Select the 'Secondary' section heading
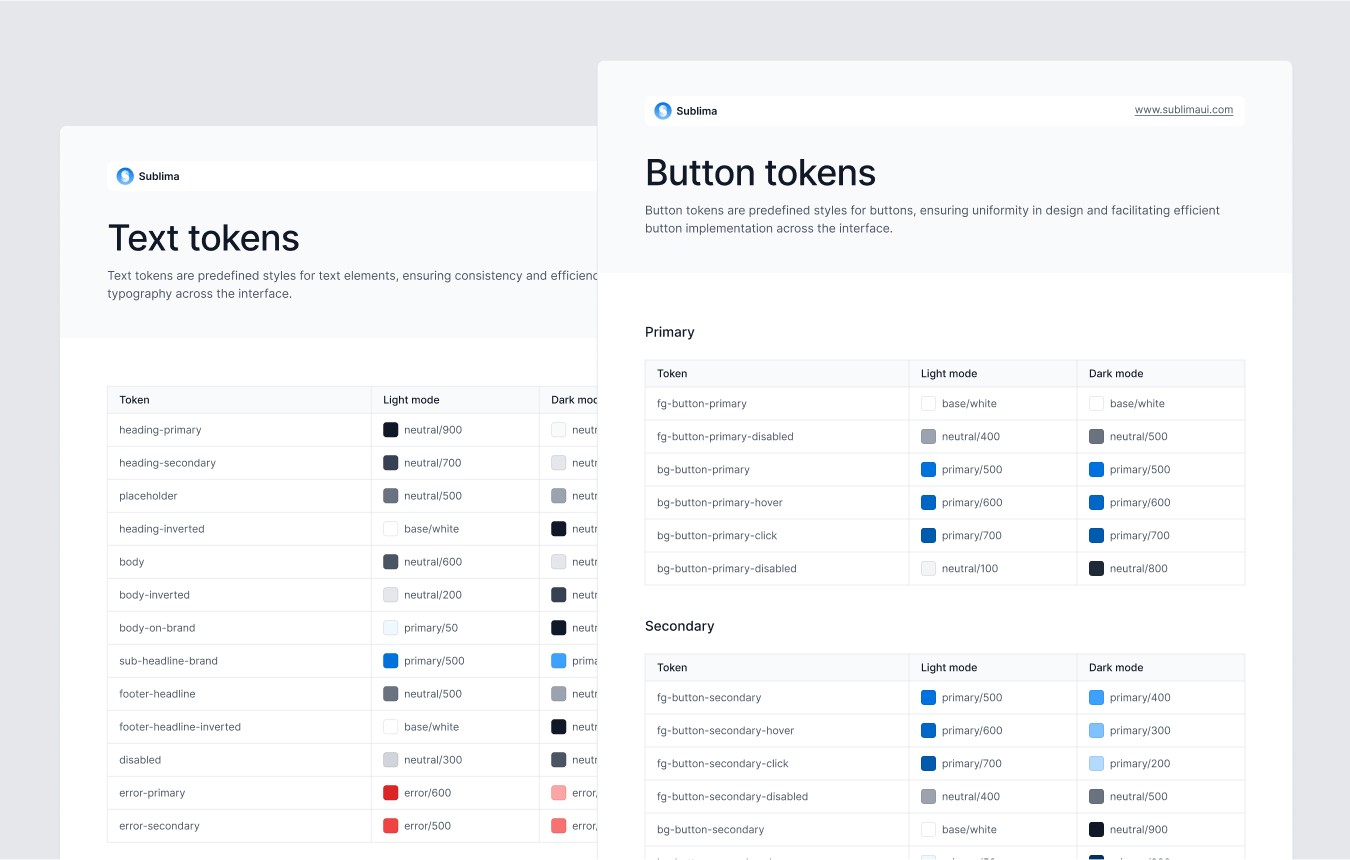The height and width of the screenshot is (860, 1350). point(680,626)
